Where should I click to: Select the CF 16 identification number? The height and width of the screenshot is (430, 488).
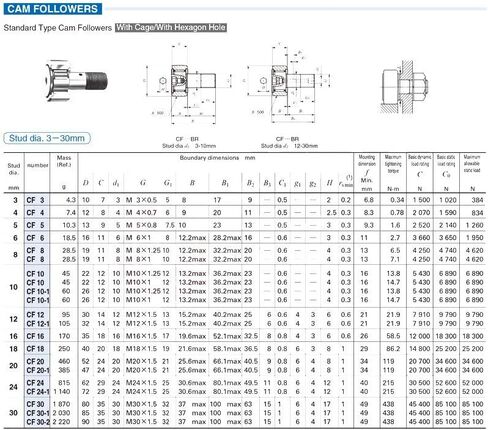[x=35, y=336]
